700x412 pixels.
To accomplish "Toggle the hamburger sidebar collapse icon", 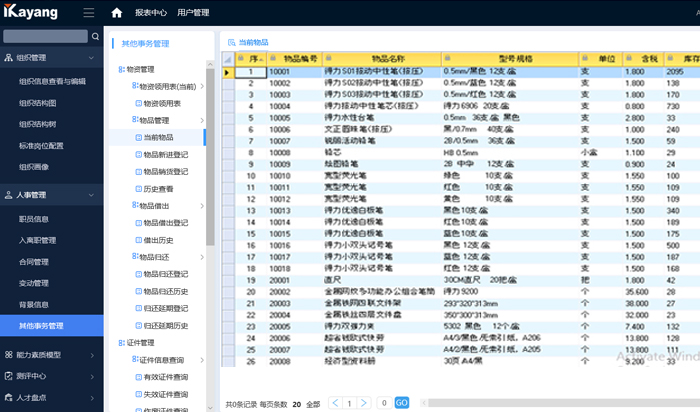I will tap(89, 13).
